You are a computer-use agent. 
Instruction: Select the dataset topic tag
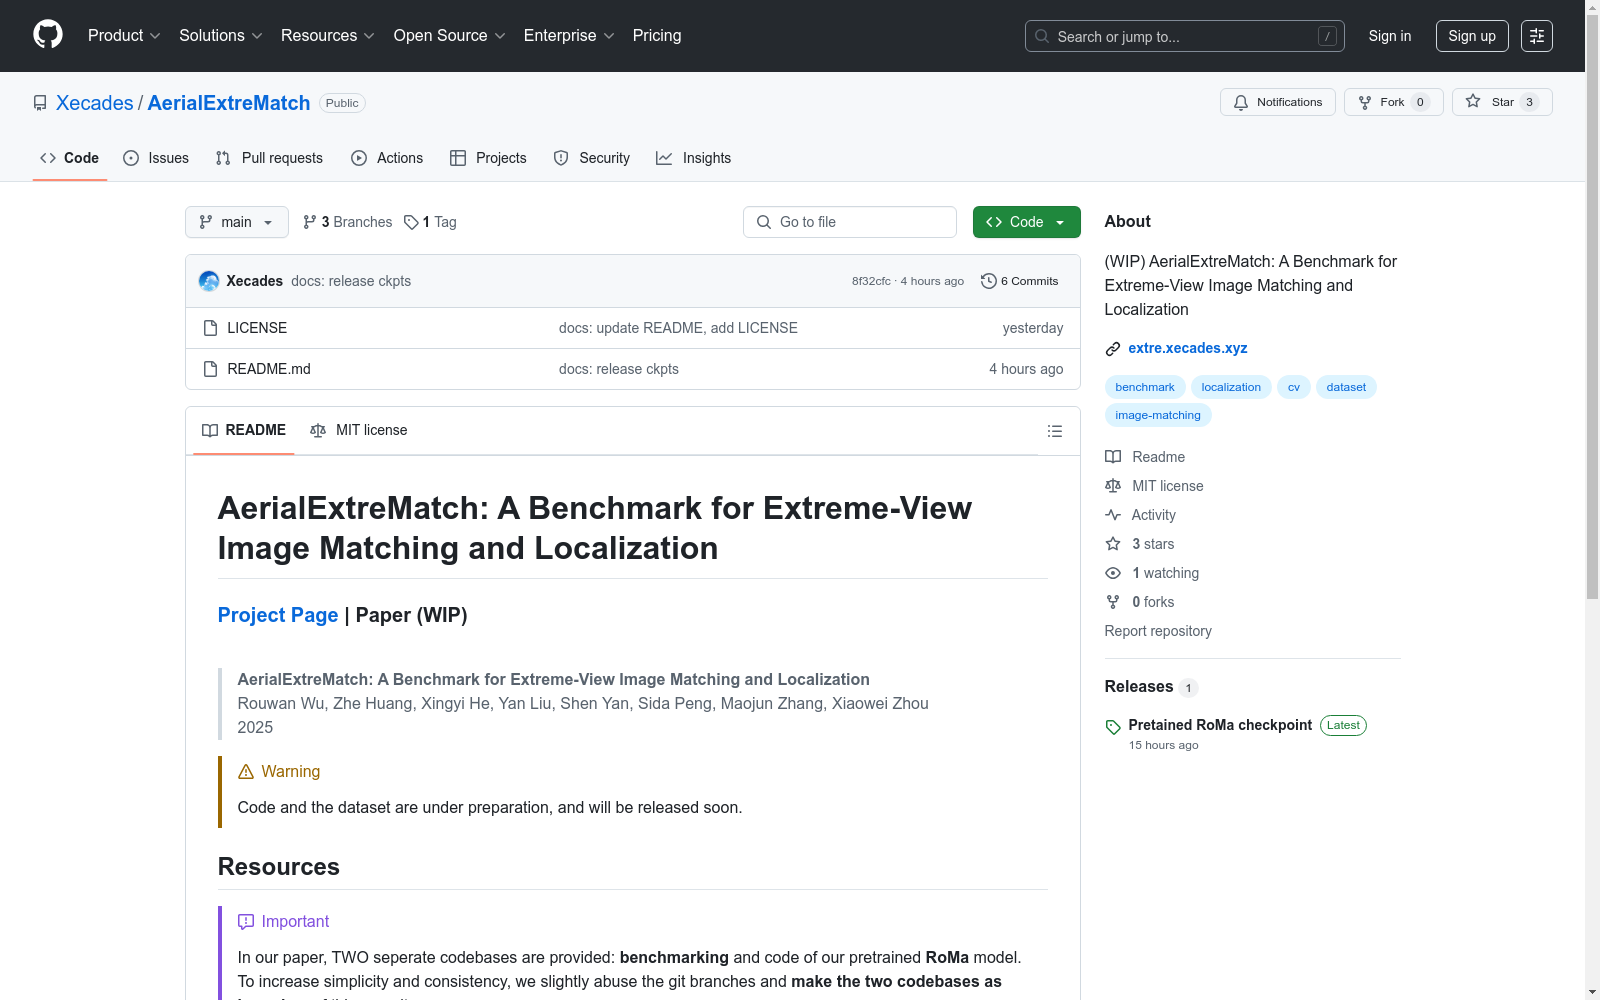pyautogui.click(x=1346, y=387)
